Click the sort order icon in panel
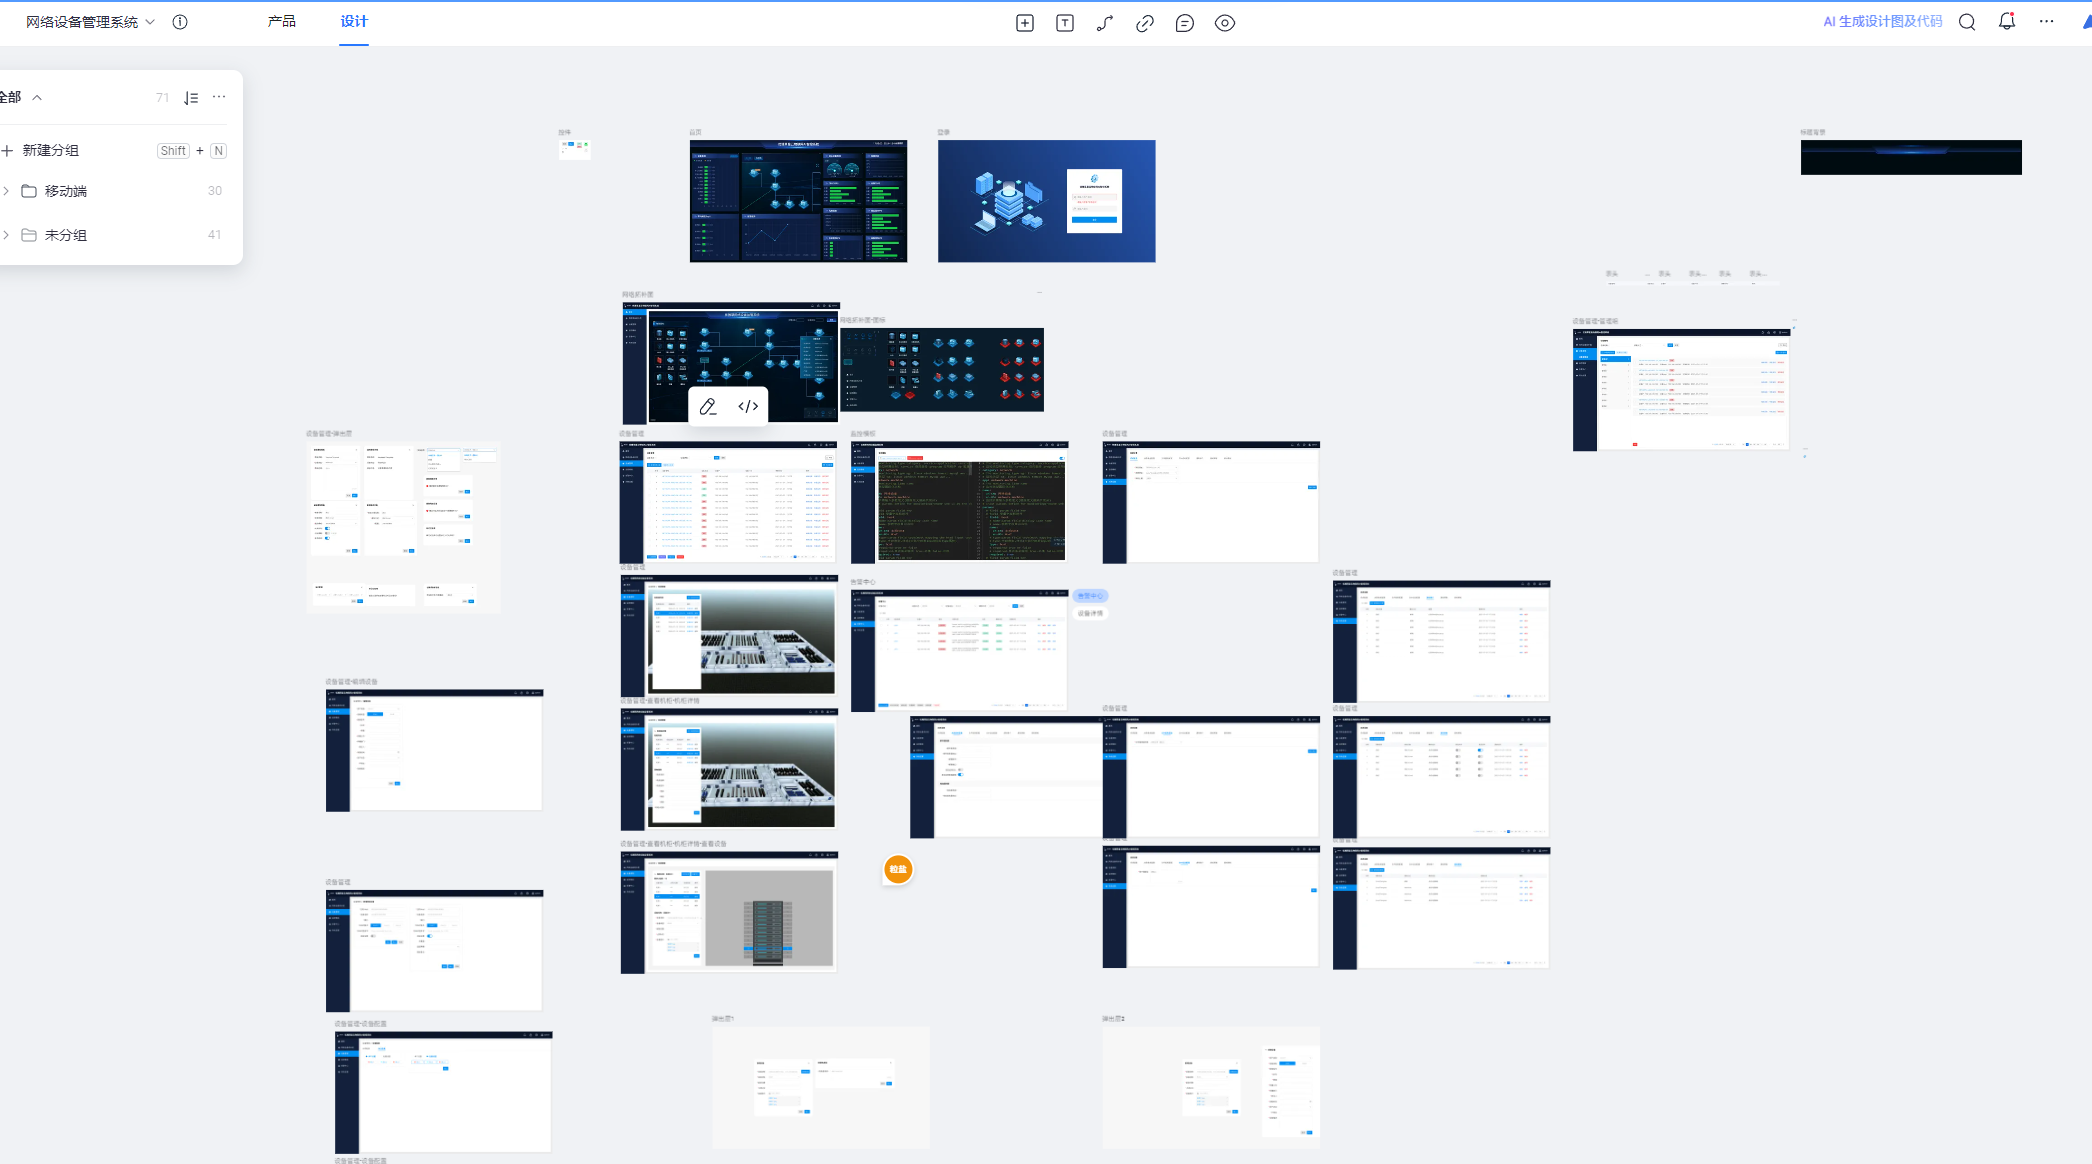Viewport: 2092px width, 1164px height. 191,98
